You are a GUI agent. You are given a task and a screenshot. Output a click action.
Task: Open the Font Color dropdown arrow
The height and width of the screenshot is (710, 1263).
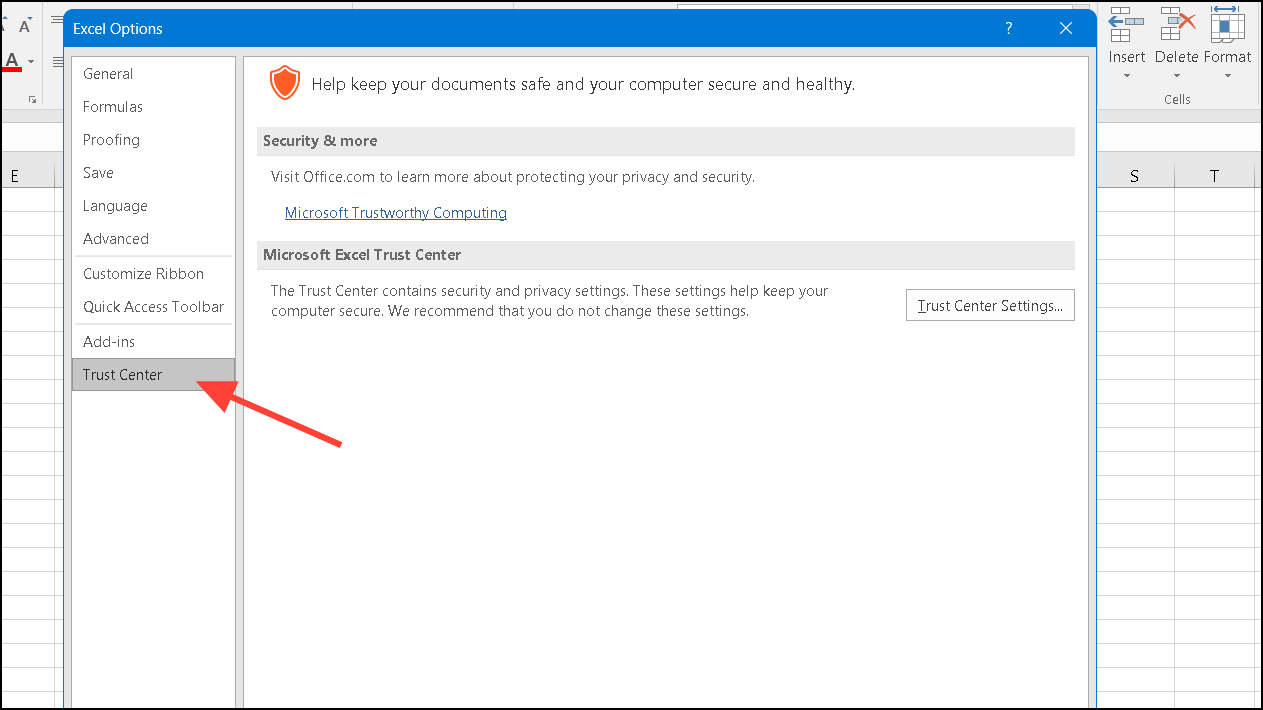[31, 62]
